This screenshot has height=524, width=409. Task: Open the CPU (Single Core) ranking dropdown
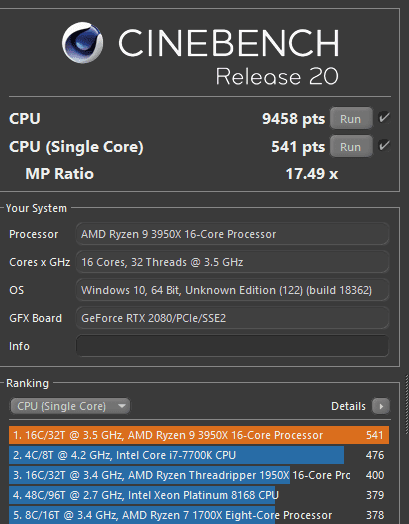(x=70, y=406)
